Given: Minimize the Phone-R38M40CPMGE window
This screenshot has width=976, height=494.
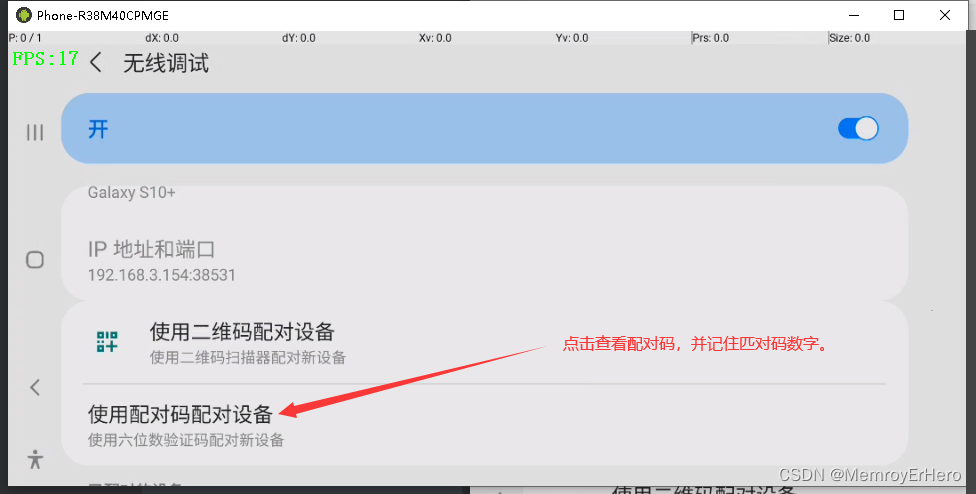Looking at the screenshot, I should tap(853, 15).
